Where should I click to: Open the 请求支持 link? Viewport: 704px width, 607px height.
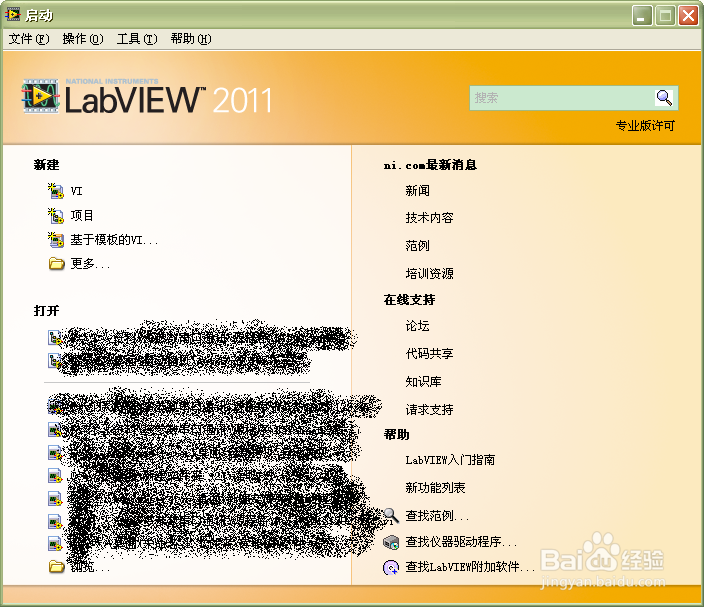tap(429, 409)
